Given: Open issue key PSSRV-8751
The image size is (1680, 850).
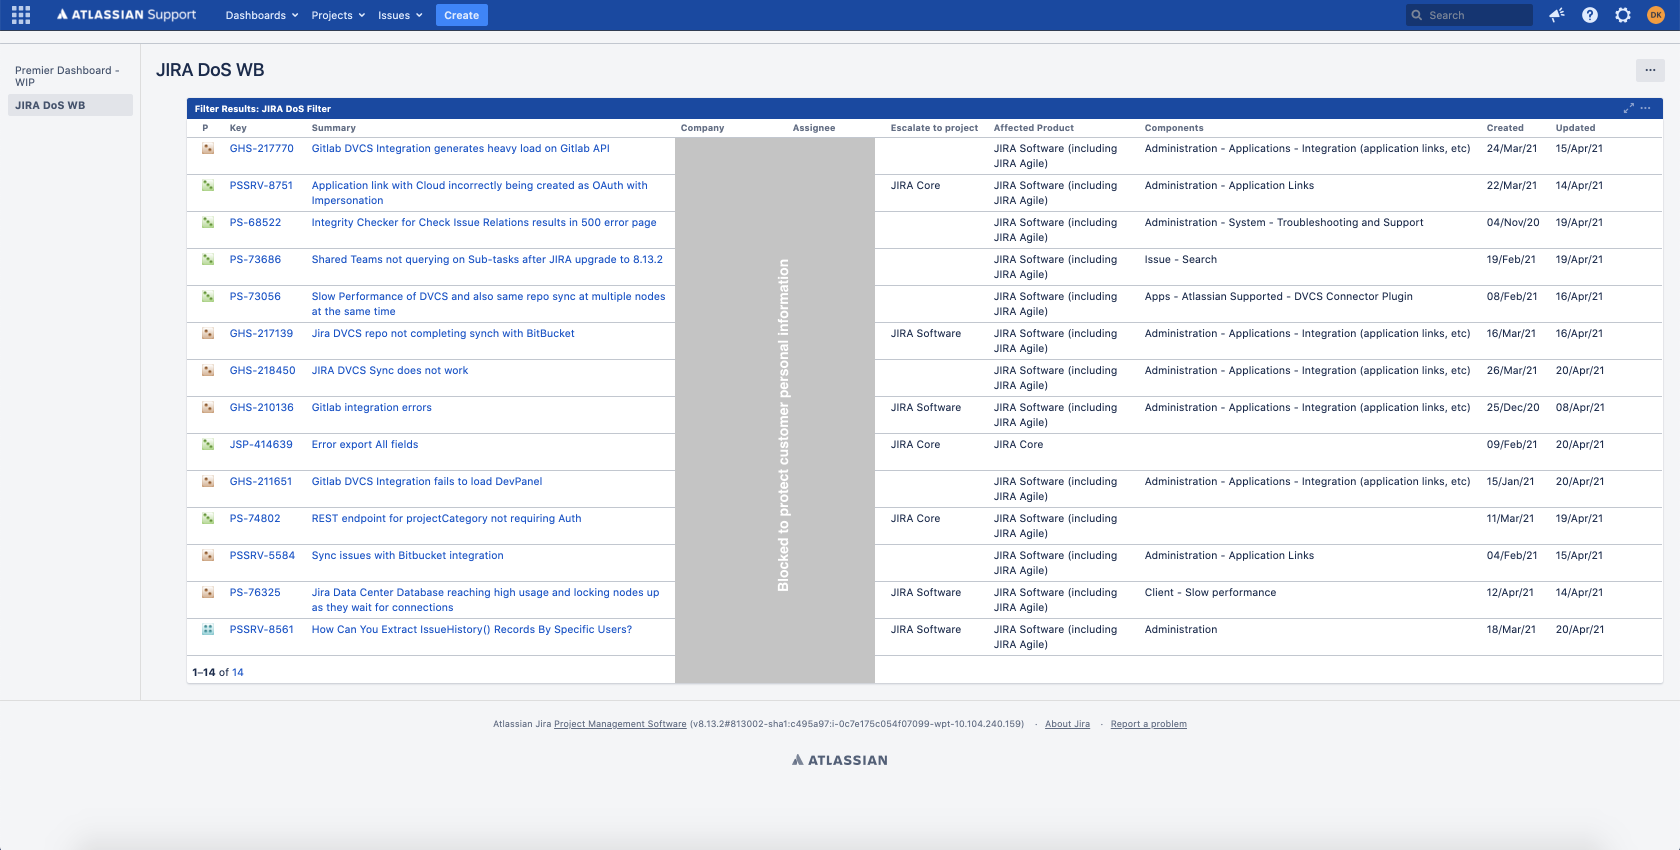Looking at the screenshot, I should [261, 185].
